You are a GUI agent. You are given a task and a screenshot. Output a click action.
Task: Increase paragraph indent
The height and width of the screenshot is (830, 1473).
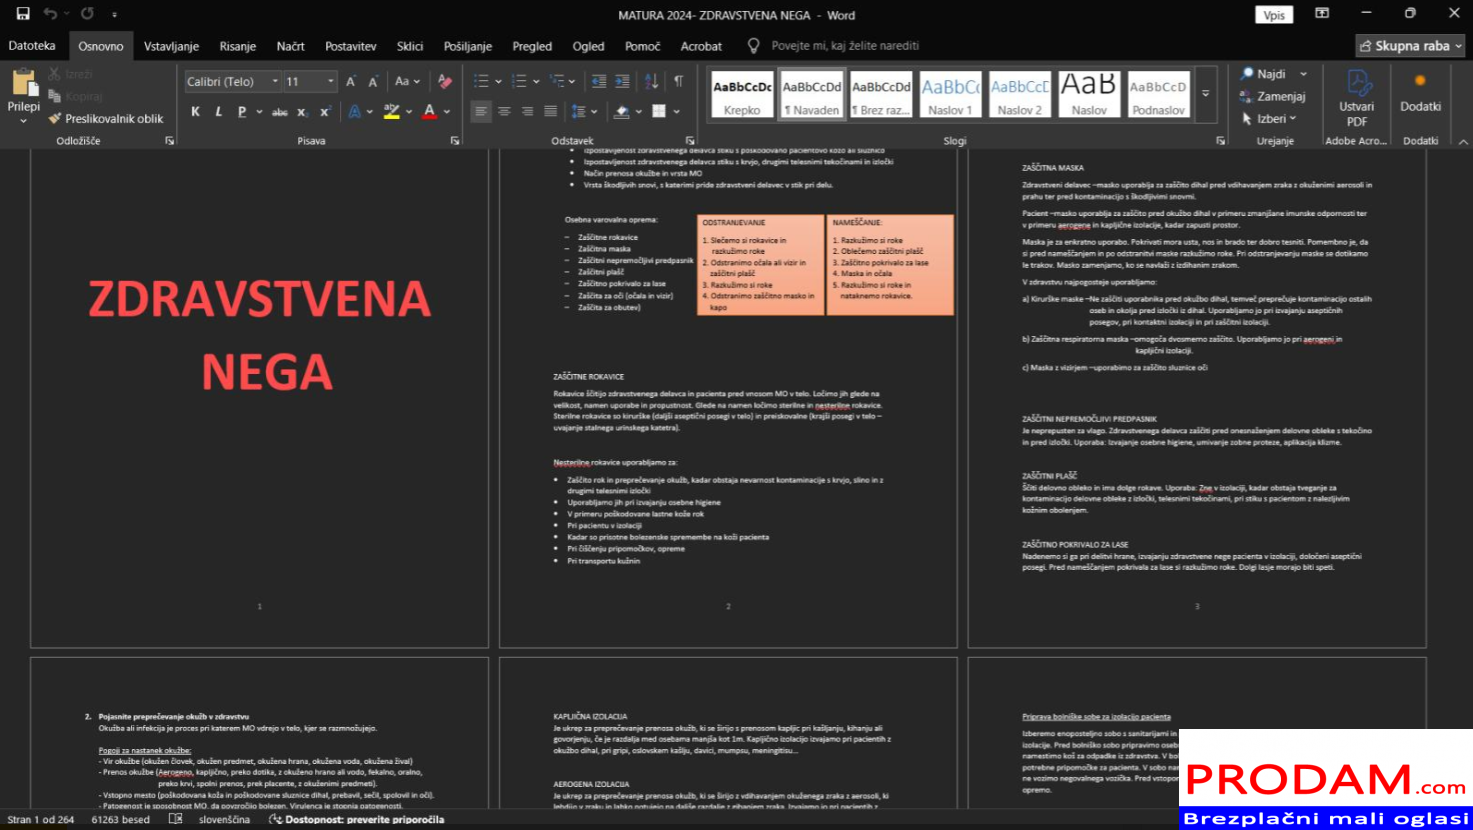pyautogui.click(x=622, y=82)
